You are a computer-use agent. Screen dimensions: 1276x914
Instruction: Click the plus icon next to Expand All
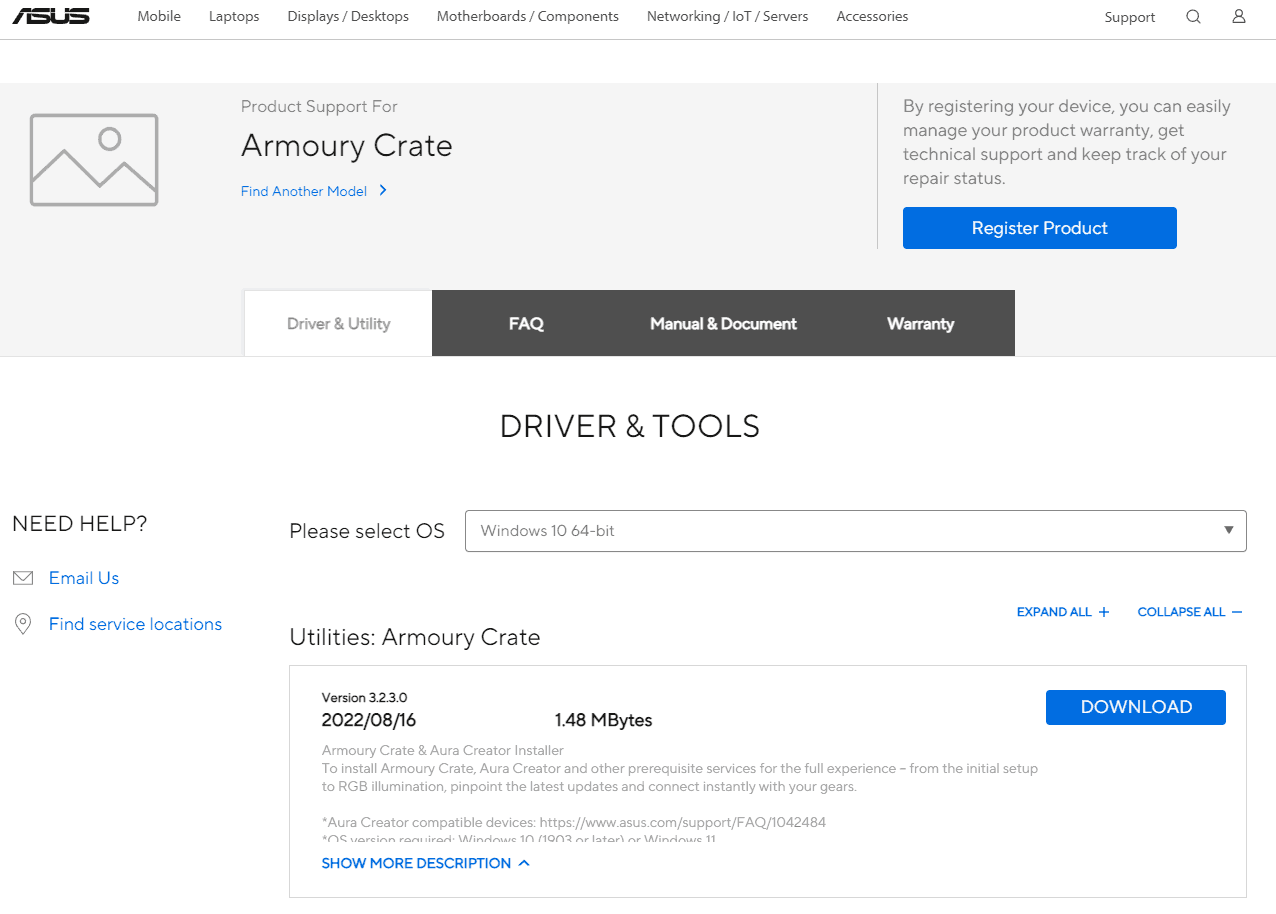1104,612
